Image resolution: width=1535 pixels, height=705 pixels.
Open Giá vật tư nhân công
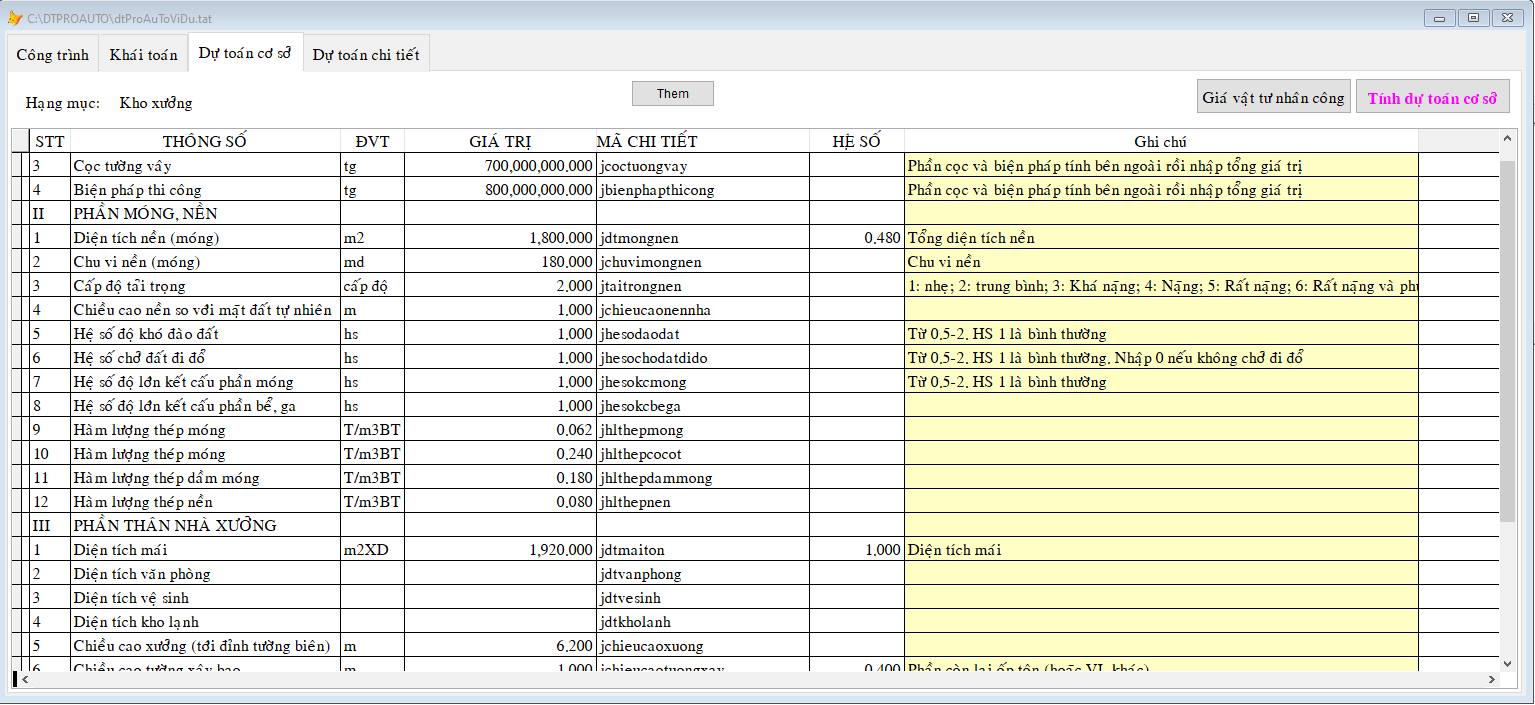point(1273,98)
